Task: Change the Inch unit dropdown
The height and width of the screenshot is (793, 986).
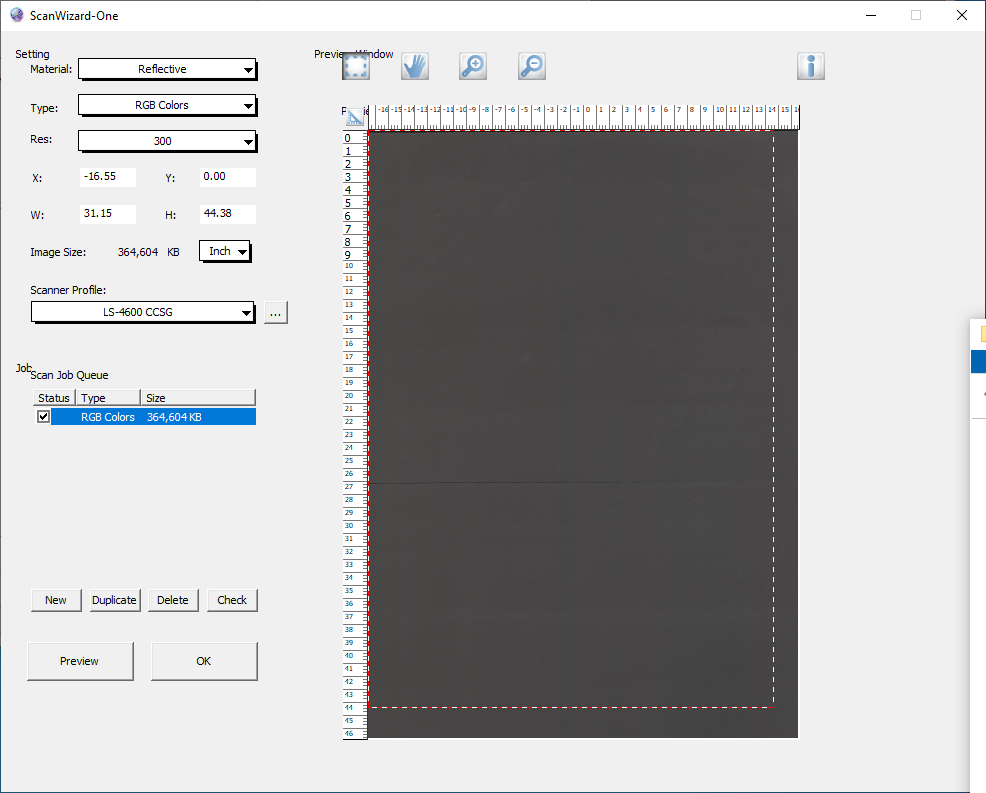Action: tap(225, 251)
